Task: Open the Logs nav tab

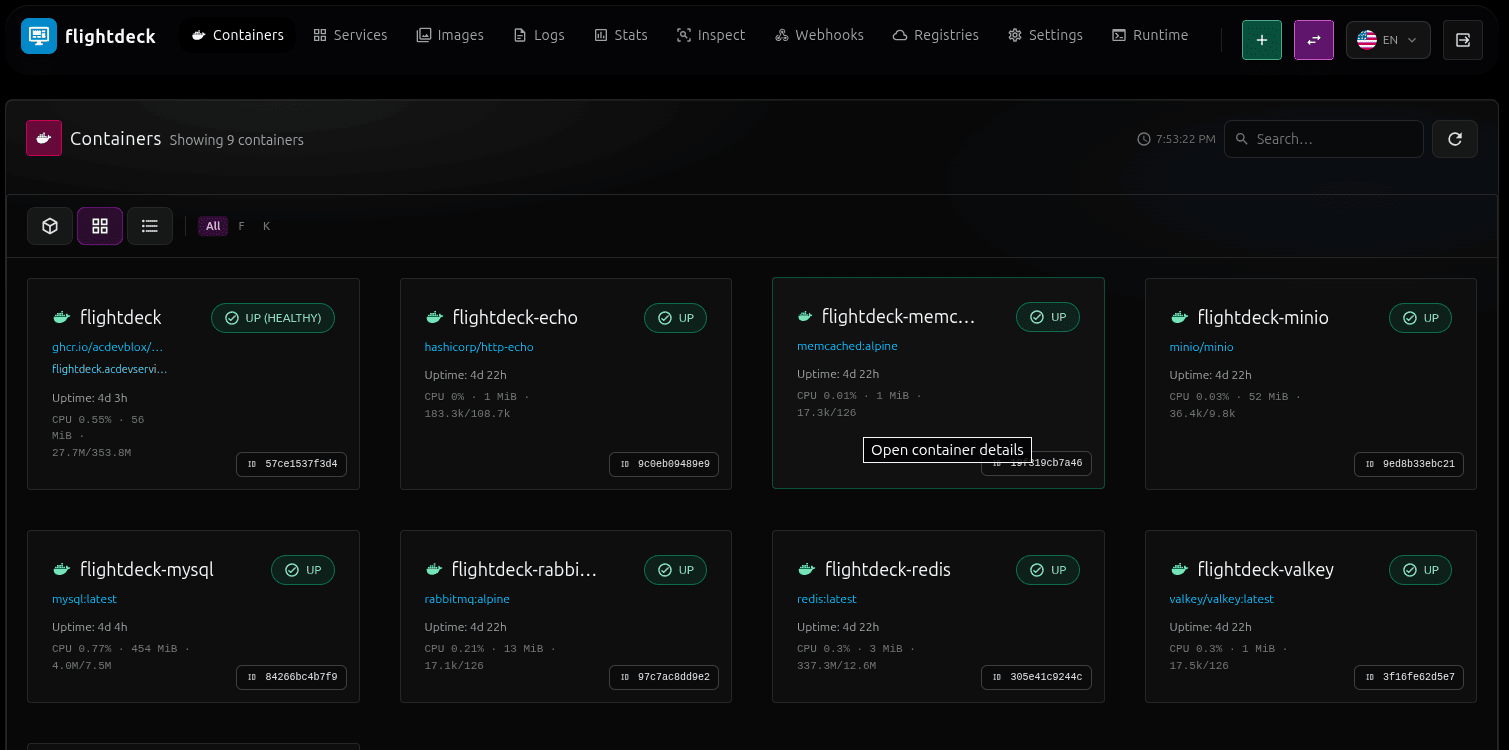Action: pyautogui.click(x=539, y=35)
